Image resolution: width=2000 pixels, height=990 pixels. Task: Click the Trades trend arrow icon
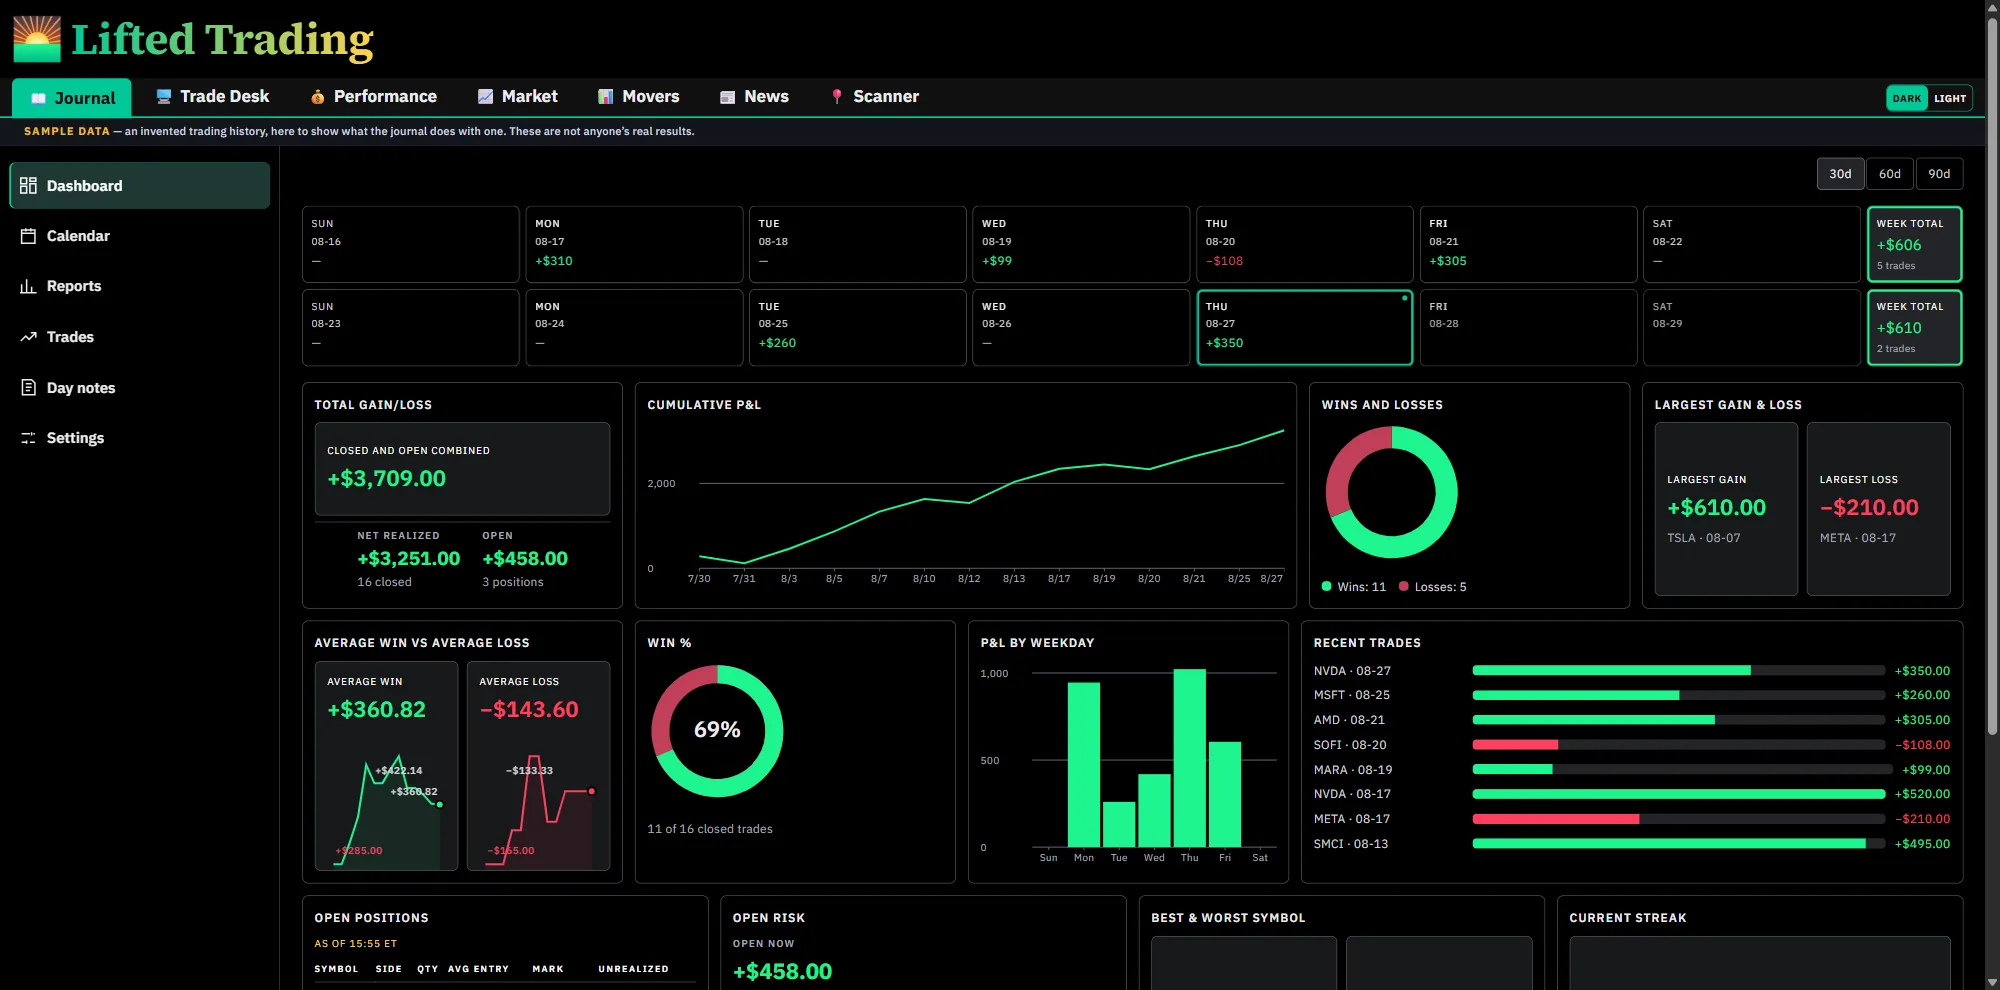(28, 337)
